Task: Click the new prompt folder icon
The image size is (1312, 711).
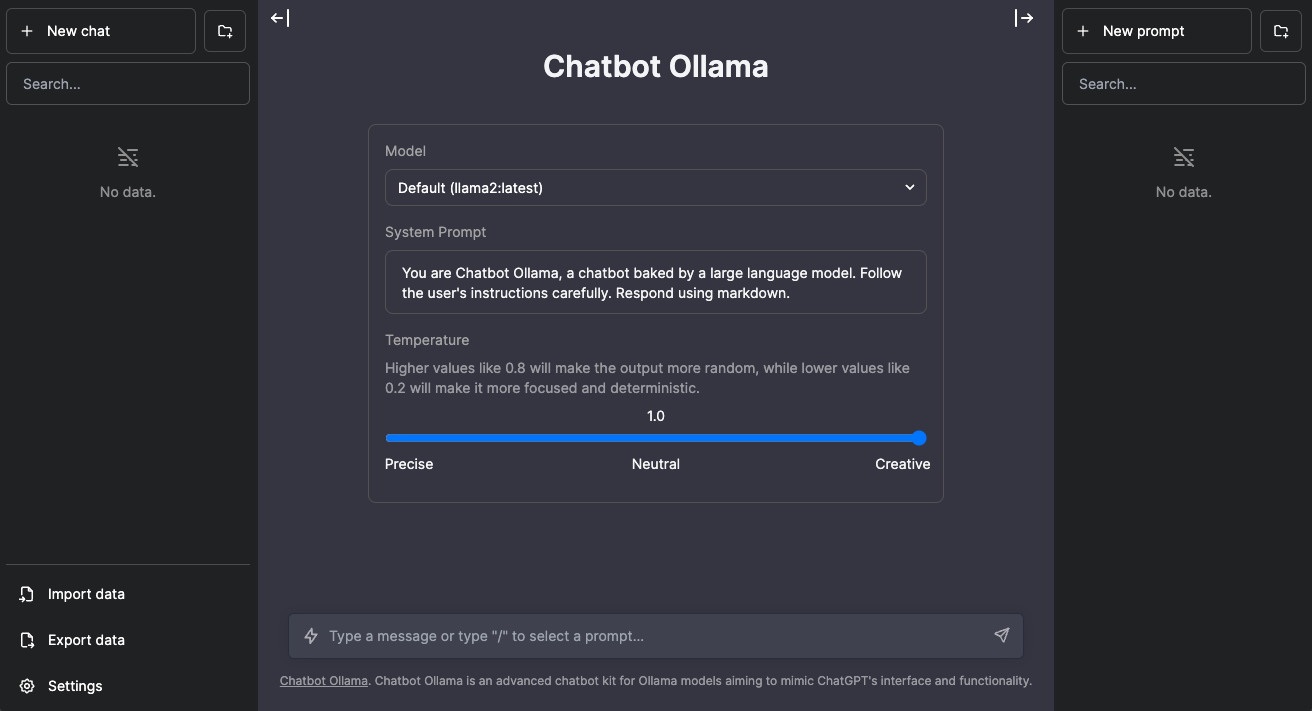Action: (1281, 32)
